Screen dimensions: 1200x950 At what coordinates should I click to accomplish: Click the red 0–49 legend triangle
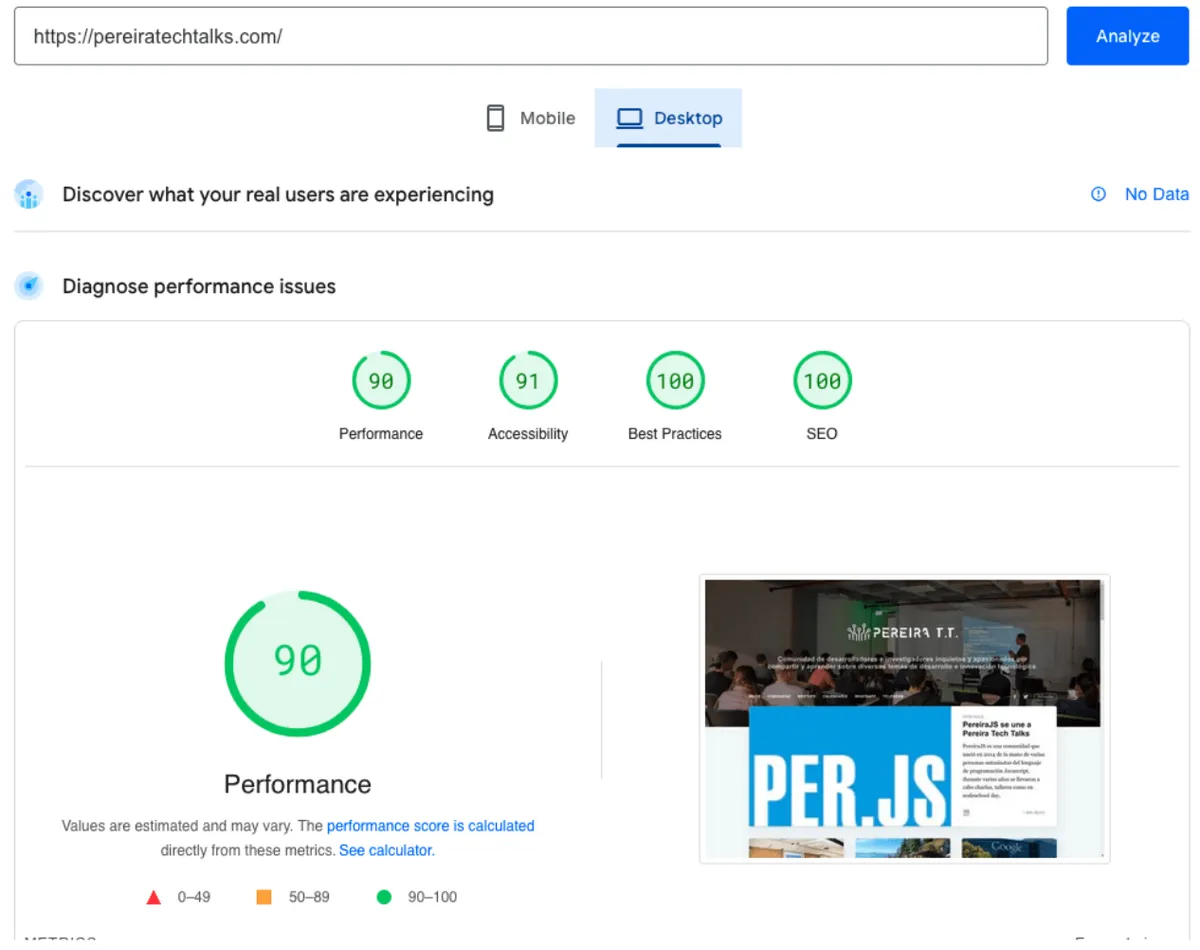154,897
